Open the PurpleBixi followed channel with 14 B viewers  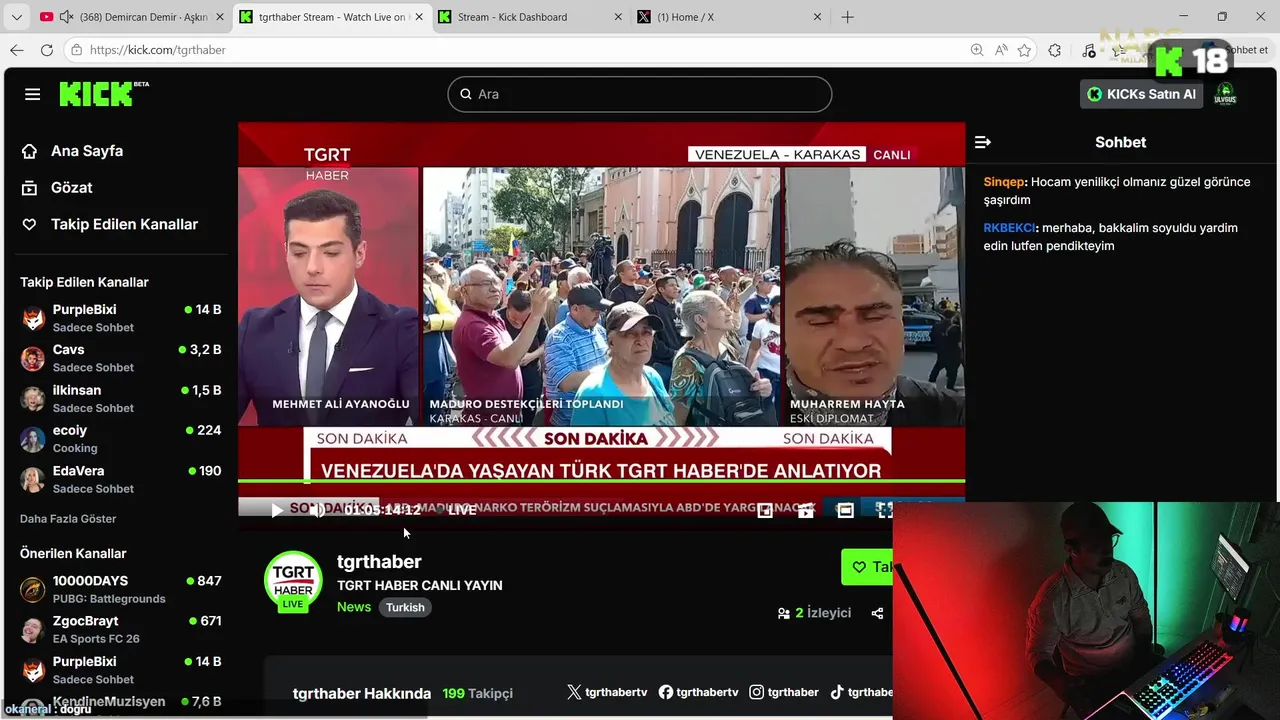(120, 318)
